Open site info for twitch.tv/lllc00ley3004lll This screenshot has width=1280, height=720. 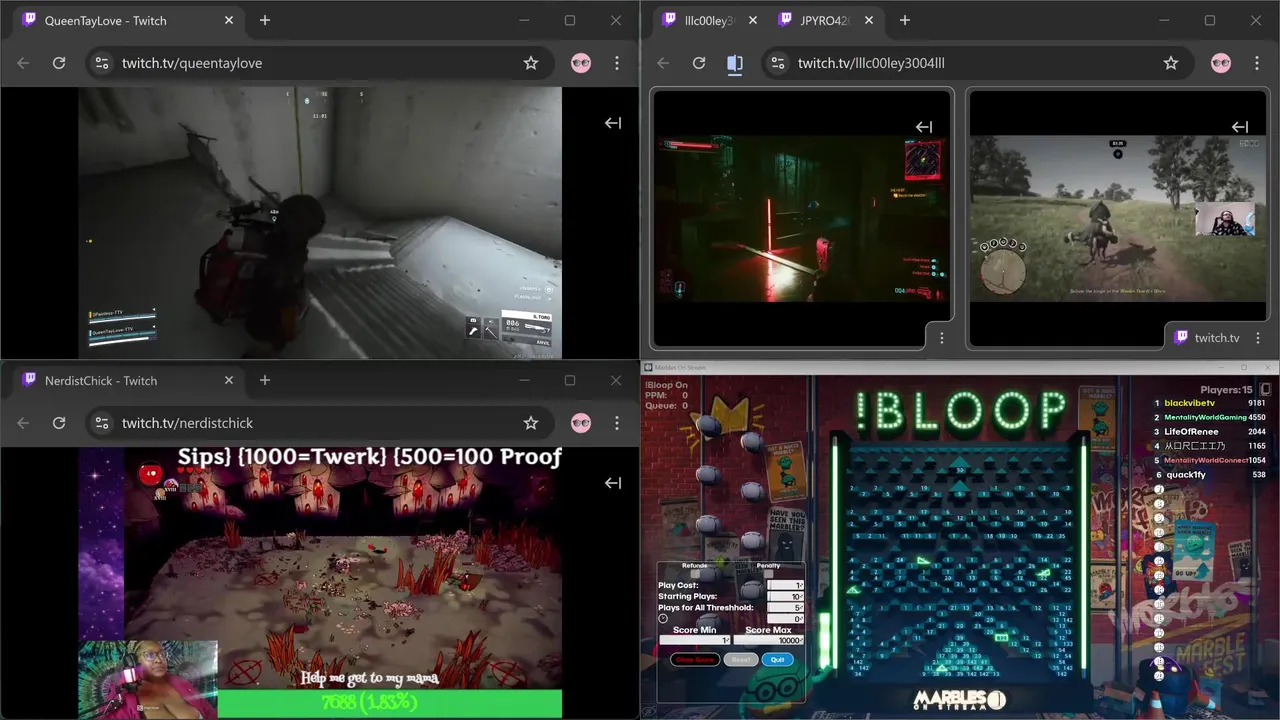(x=777, y=63)
